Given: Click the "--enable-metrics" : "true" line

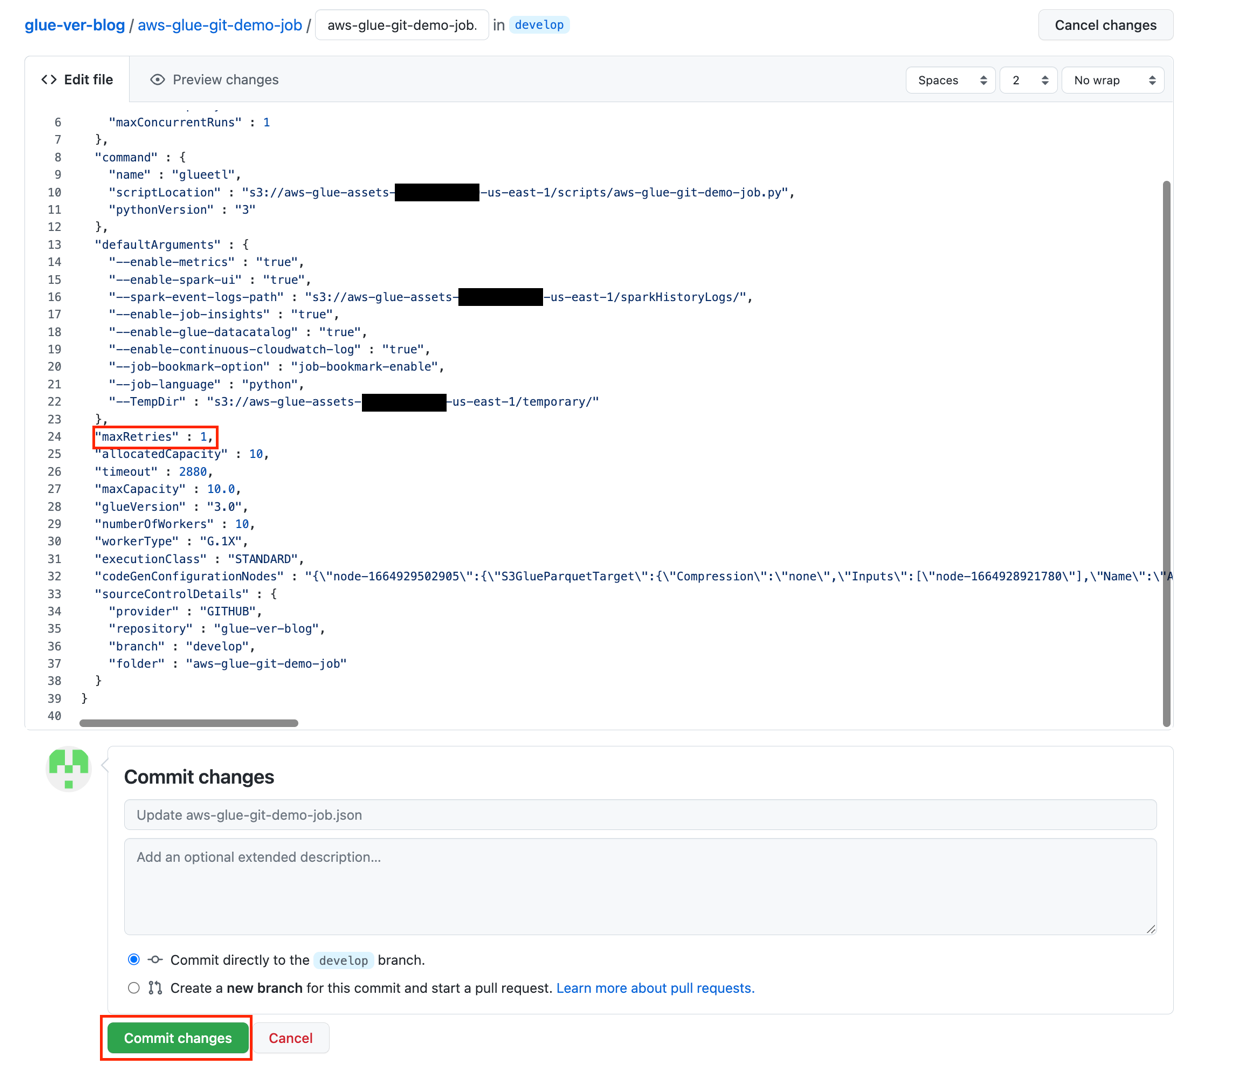Looking at the screenshot, I should click(x=207, y=262).
